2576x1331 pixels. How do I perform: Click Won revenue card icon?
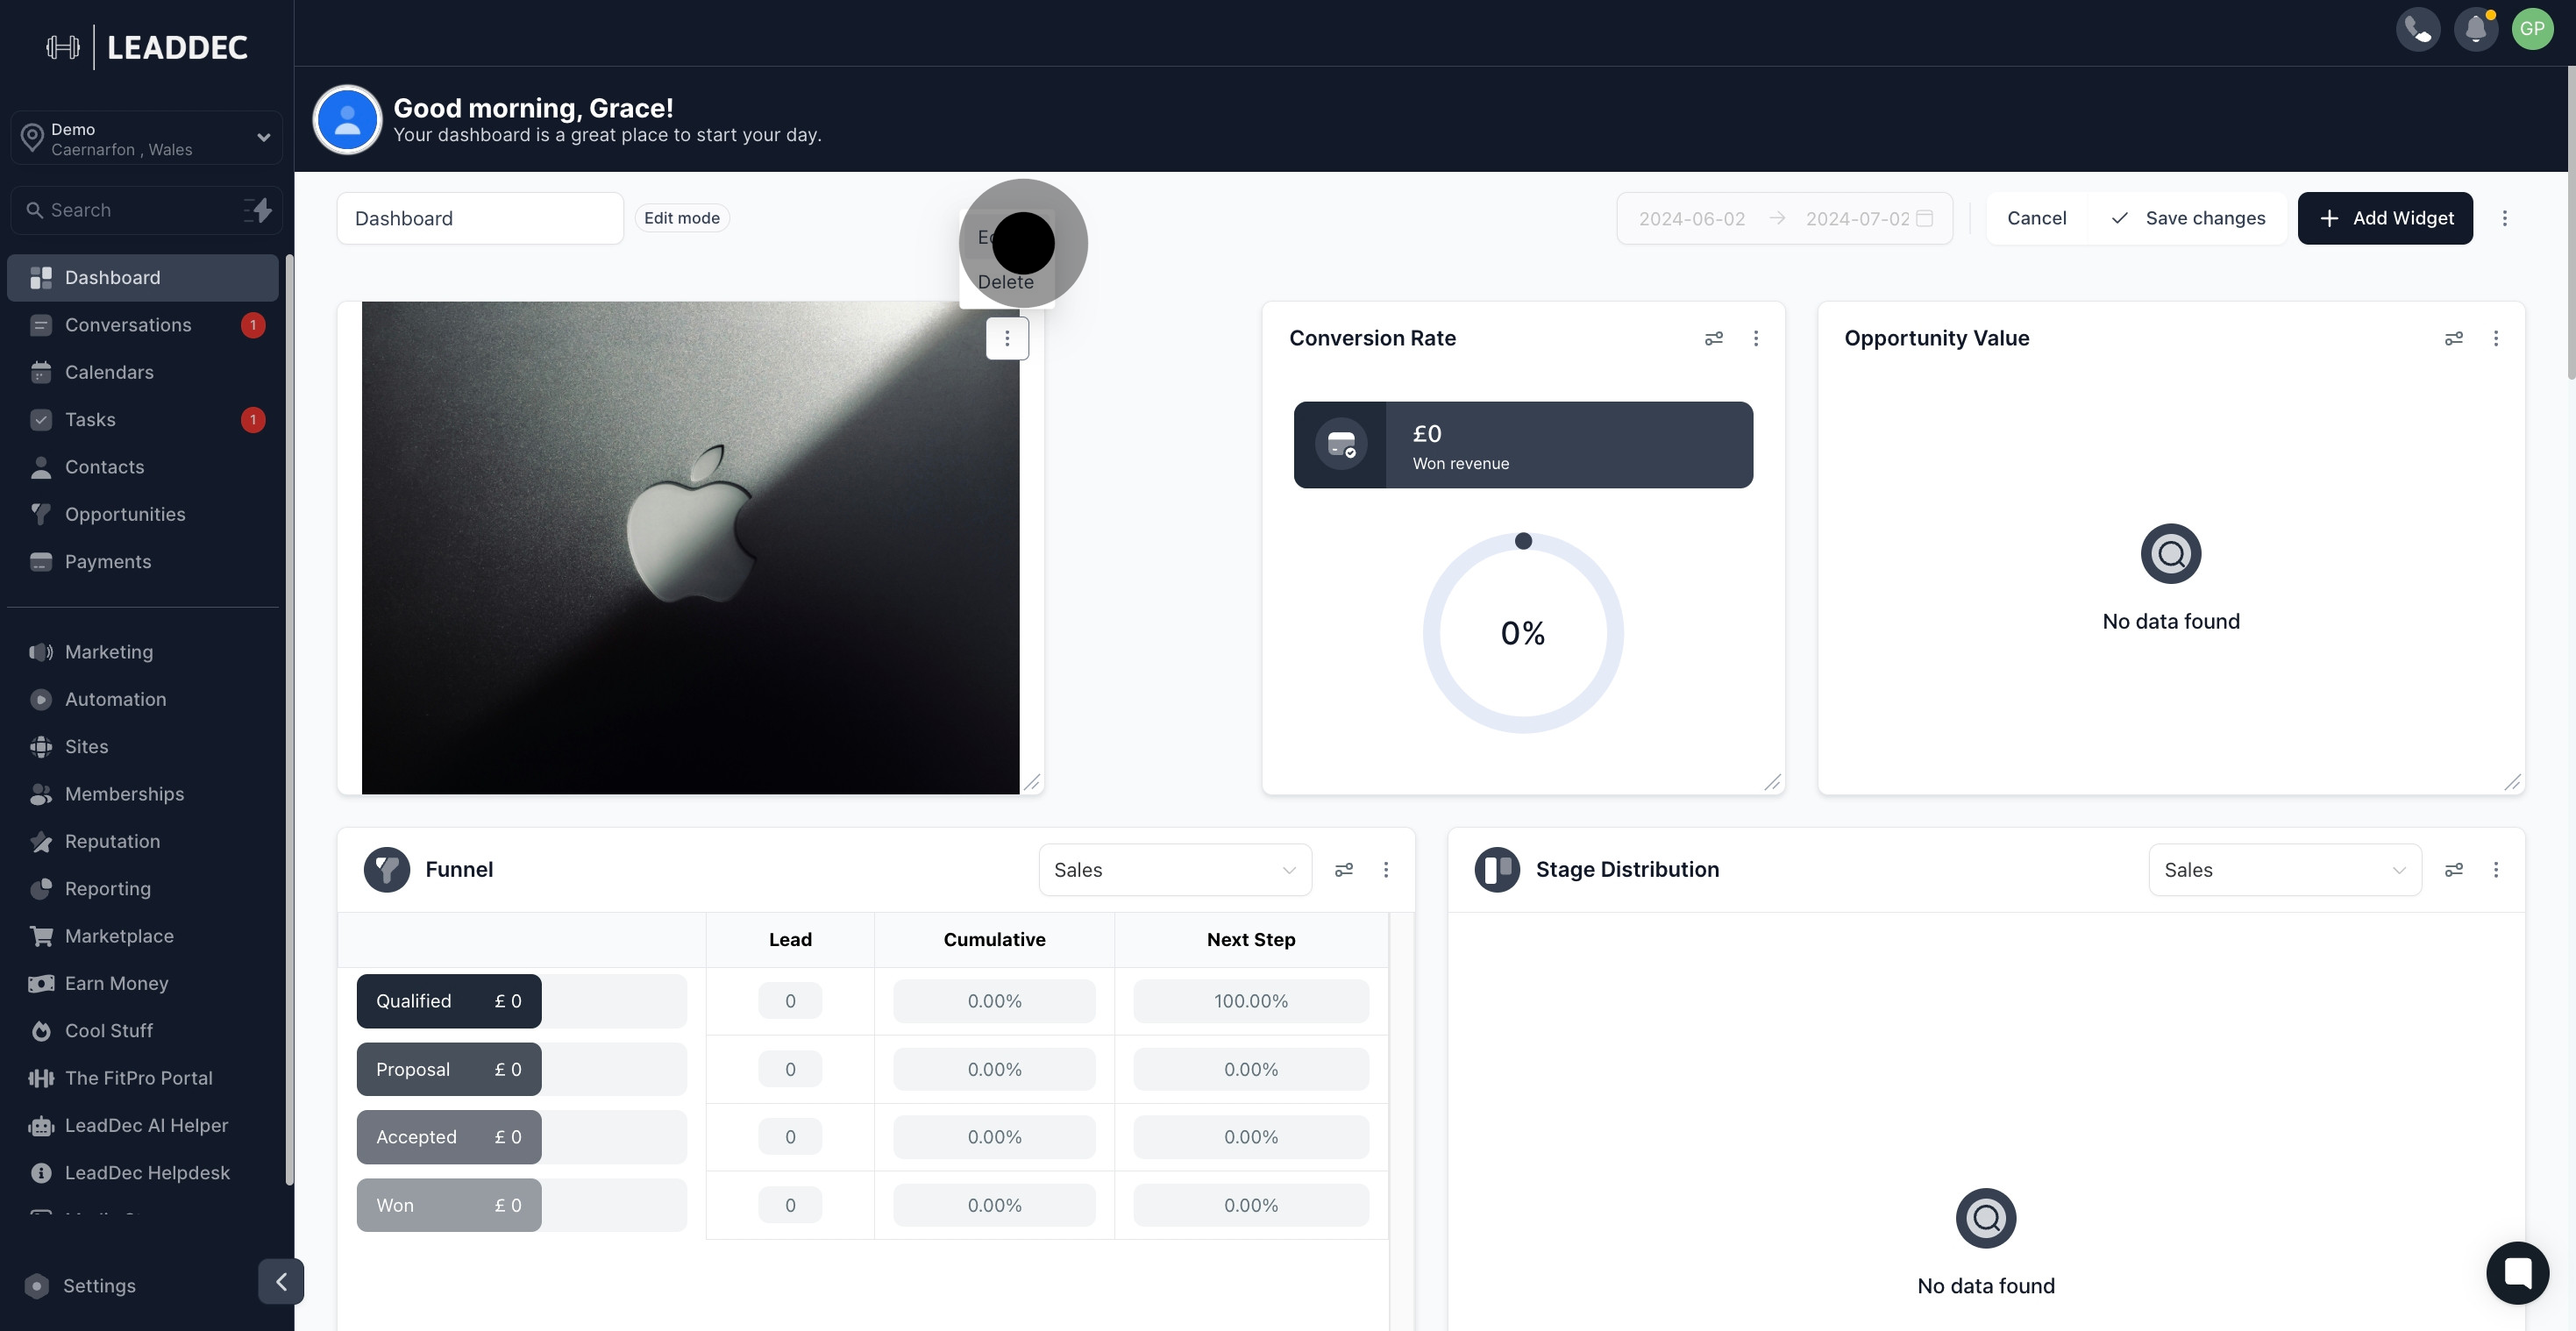[x=1341, y=445]
